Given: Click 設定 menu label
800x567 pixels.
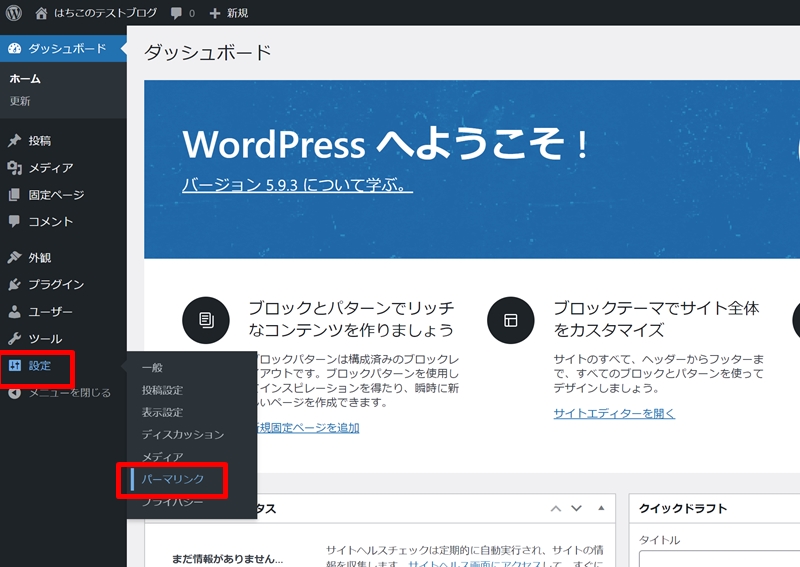Looking at the screenshot, I should (x=39, y=365).
